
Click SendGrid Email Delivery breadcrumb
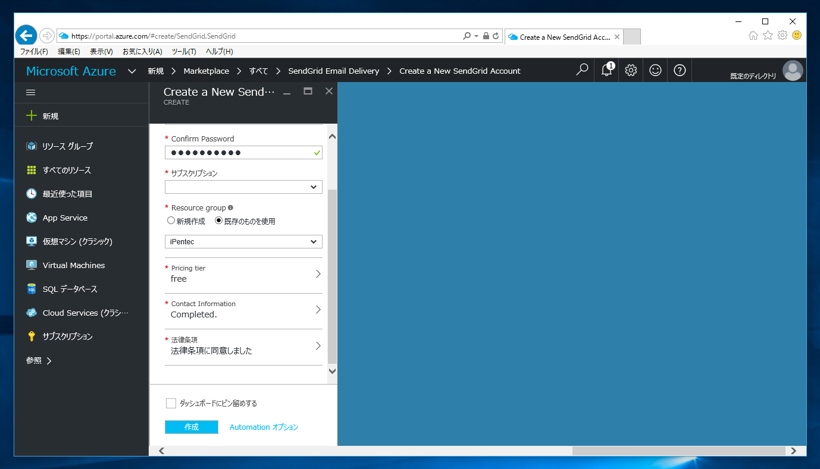pos(334,71)
